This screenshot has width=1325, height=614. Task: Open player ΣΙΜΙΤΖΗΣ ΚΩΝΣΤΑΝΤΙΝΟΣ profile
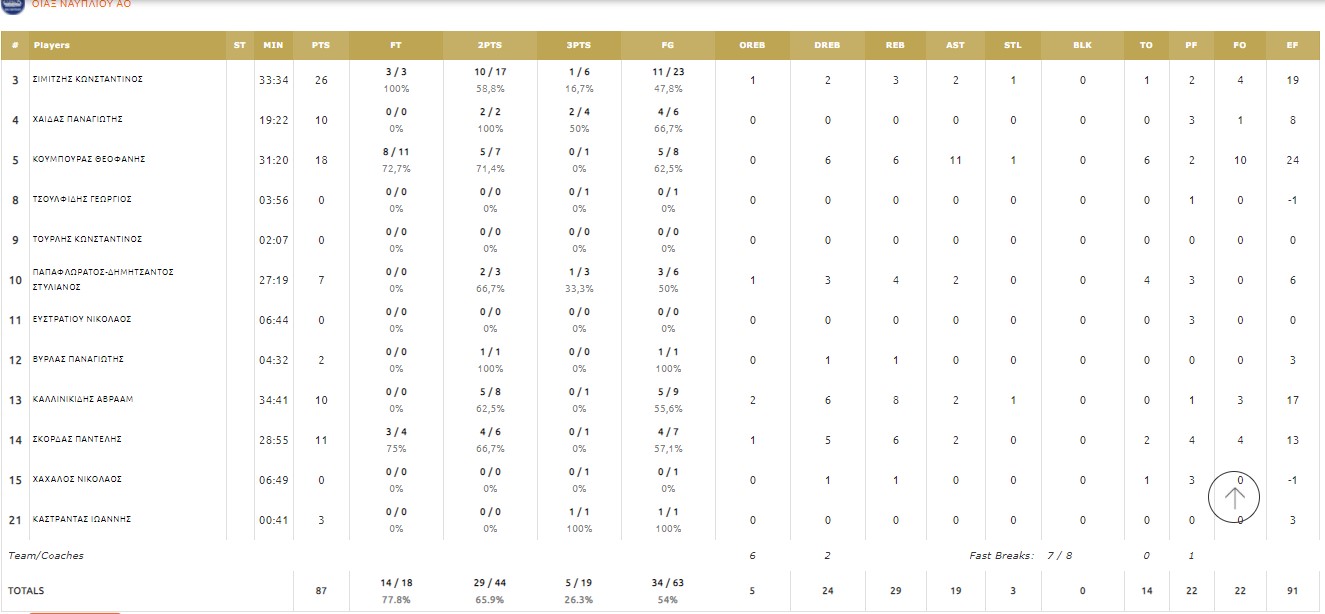point(88,79)
